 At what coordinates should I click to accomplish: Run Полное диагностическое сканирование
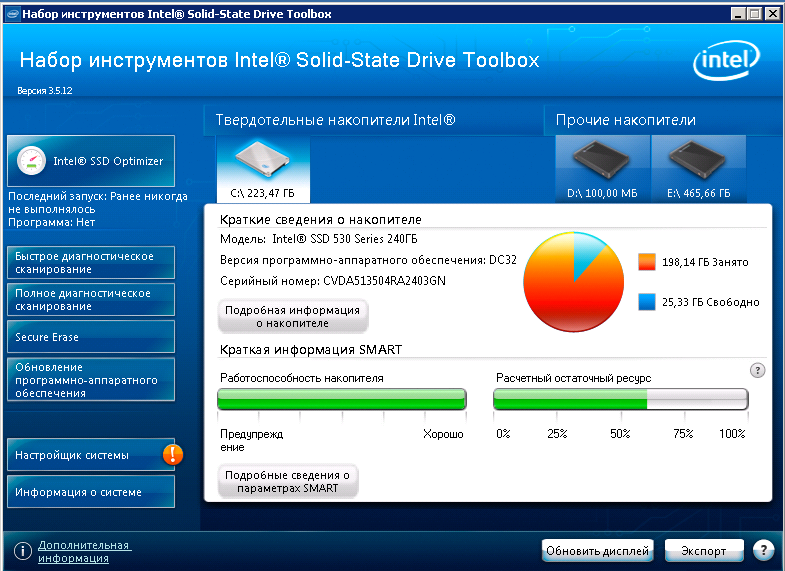tap(91, 299)
